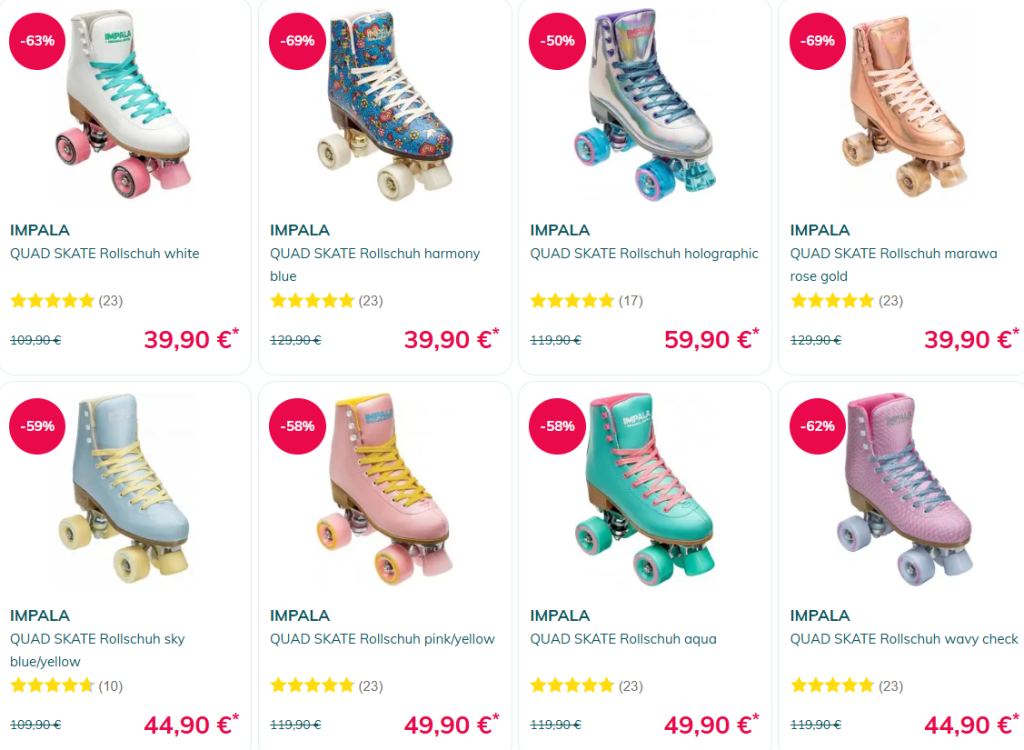Click the -63% discount badge

coord(38,41)
